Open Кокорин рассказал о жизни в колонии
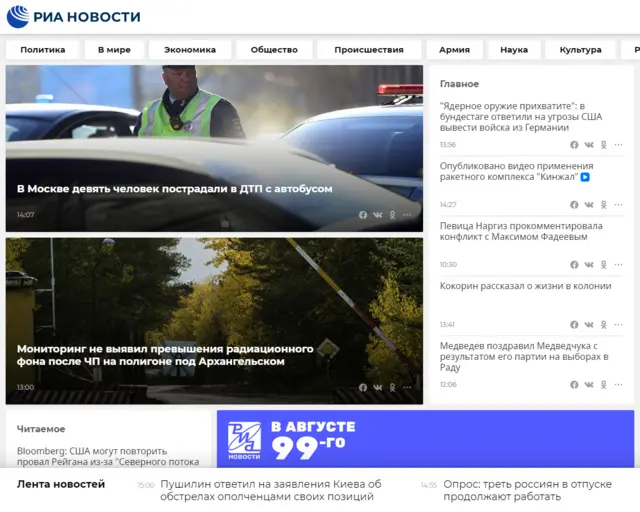The height and width of the screenshot is (512, 640). click(x=525, y=286)
